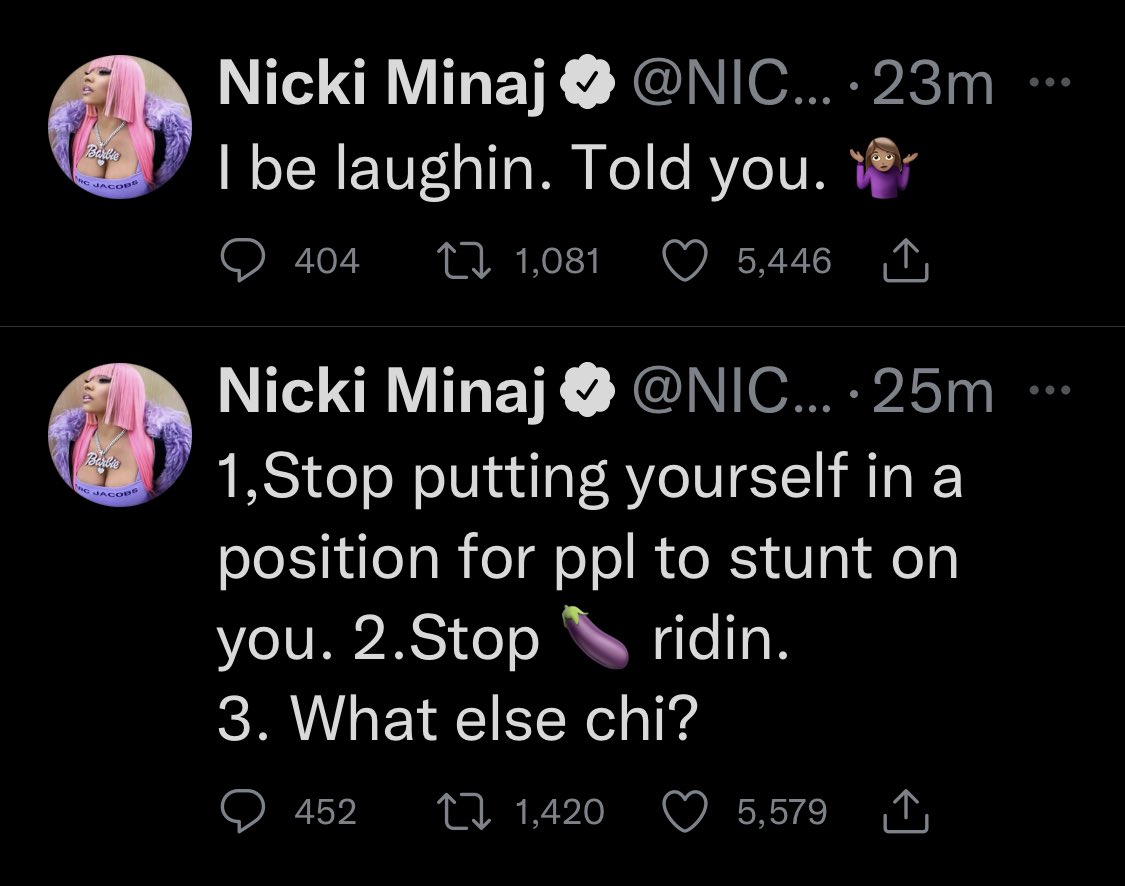Image resolution: width=1125 pixels, height=886 pixels.
Task: Click the 23m timestamp
Action: click(932, 86)
